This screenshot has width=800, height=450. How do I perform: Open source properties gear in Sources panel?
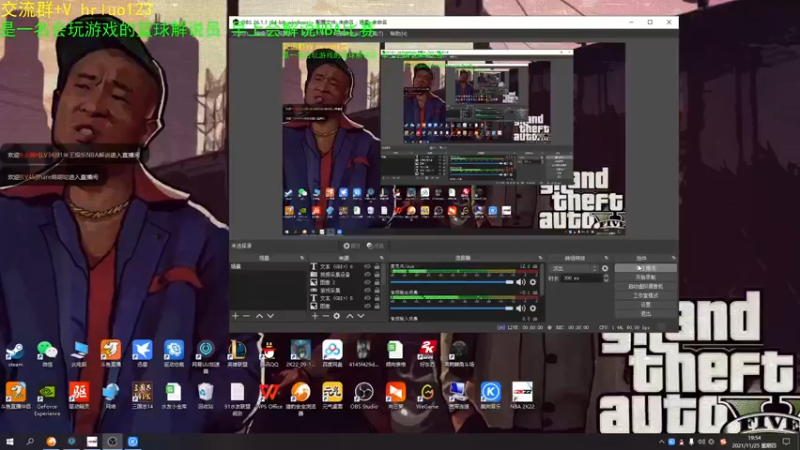337,316
